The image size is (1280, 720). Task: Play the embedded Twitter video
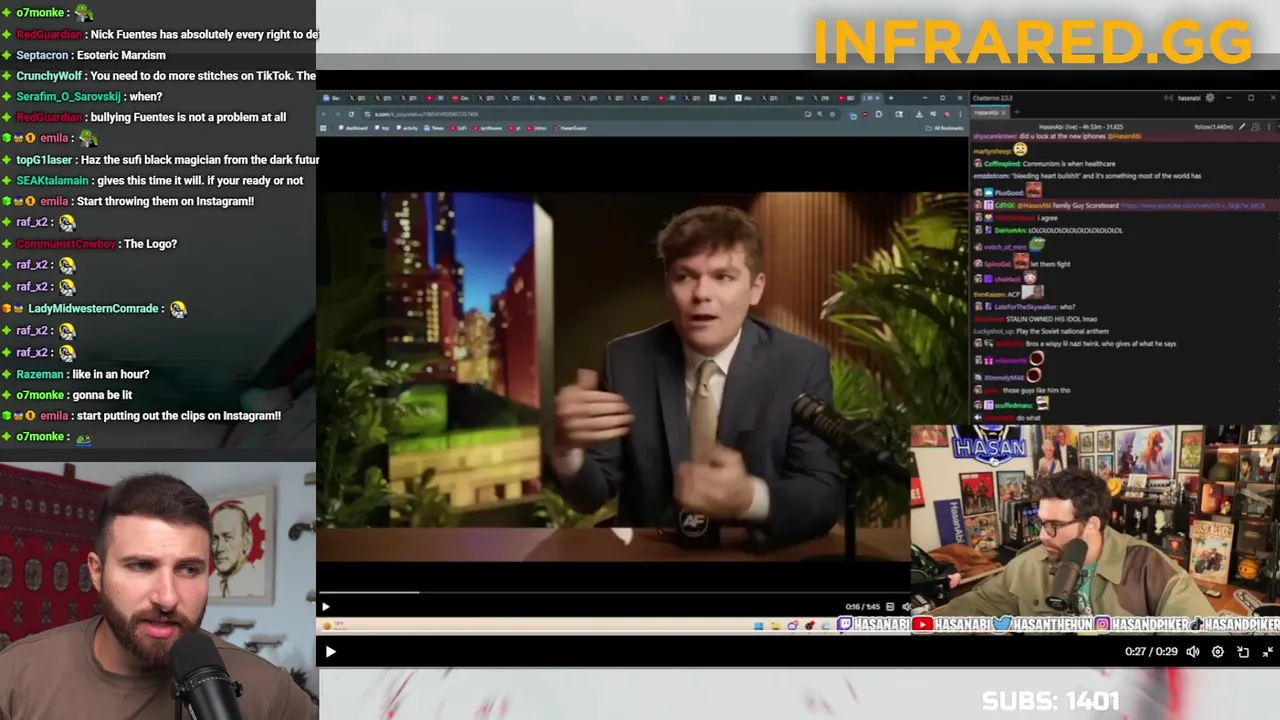click(325, 607)
